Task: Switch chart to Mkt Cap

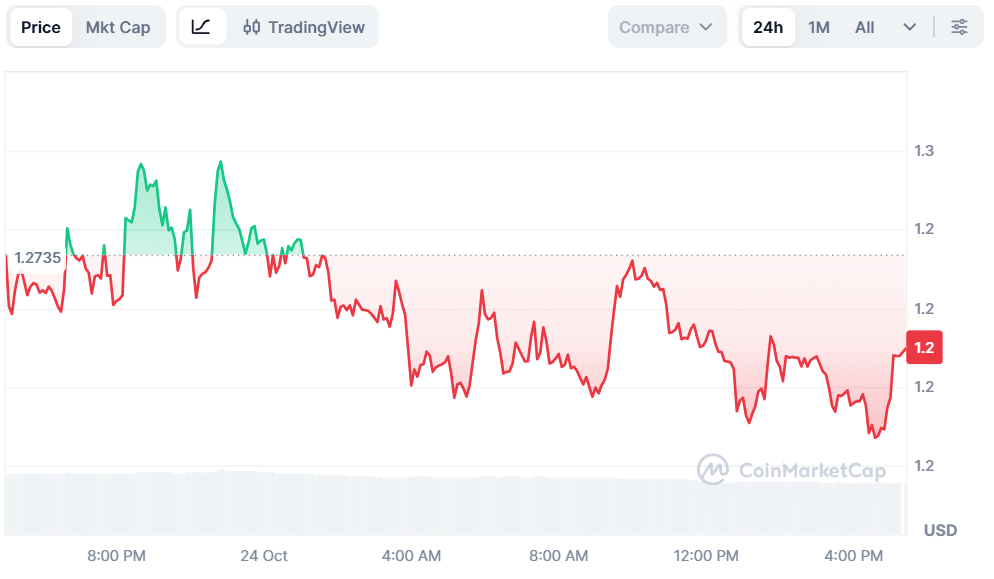Action: coord(118,27)
